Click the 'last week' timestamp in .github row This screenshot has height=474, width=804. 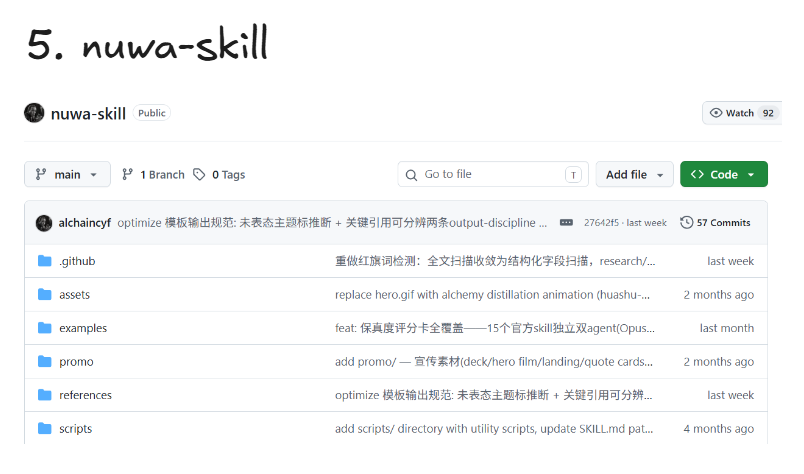pyautogui.click(x=730, y=261)
